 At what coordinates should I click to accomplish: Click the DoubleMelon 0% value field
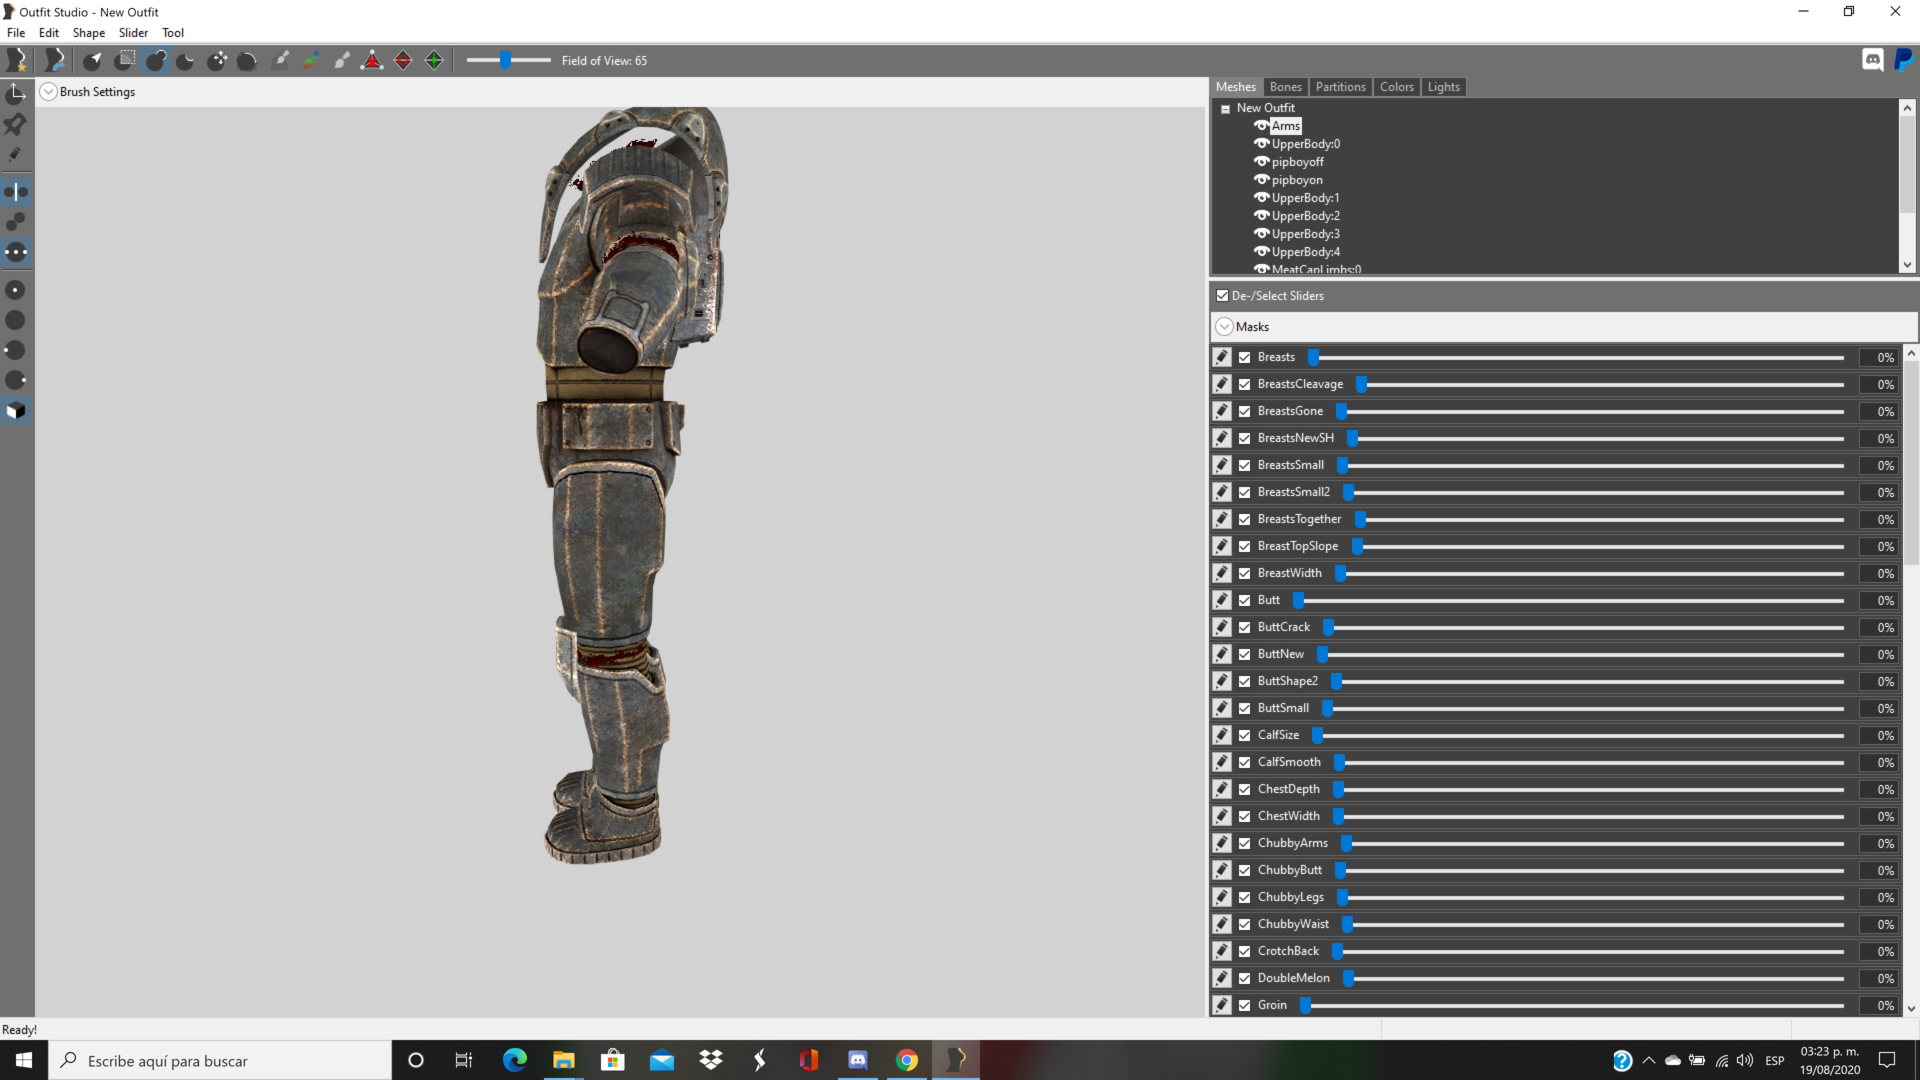tap(1880, 978)
